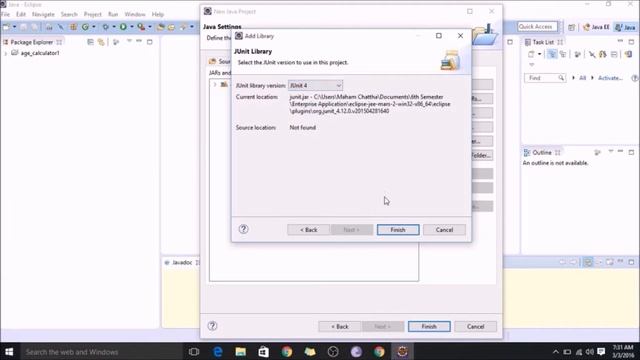
Task: Open the External Tools dropdown arrow
Action: (x=150, y=27)
